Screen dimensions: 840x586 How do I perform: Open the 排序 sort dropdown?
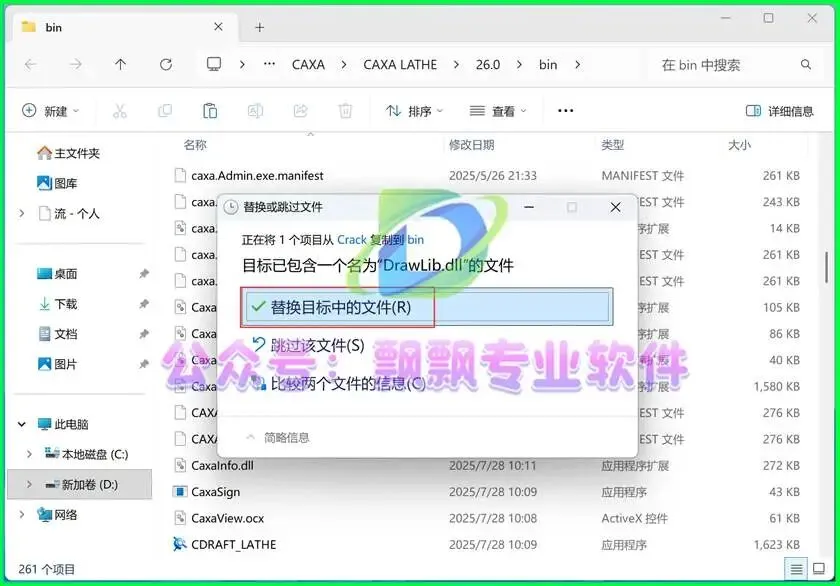414,111
